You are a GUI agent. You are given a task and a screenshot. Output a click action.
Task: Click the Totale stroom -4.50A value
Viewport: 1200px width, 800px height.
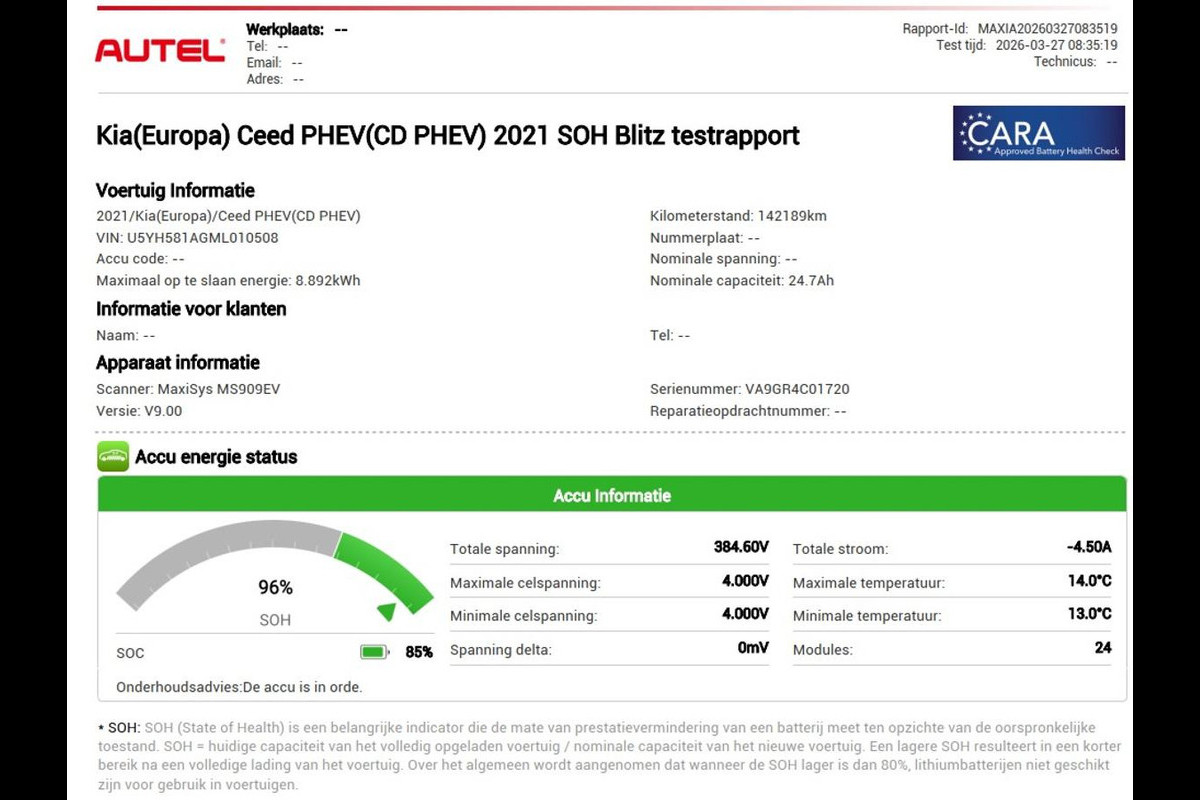1088,547
